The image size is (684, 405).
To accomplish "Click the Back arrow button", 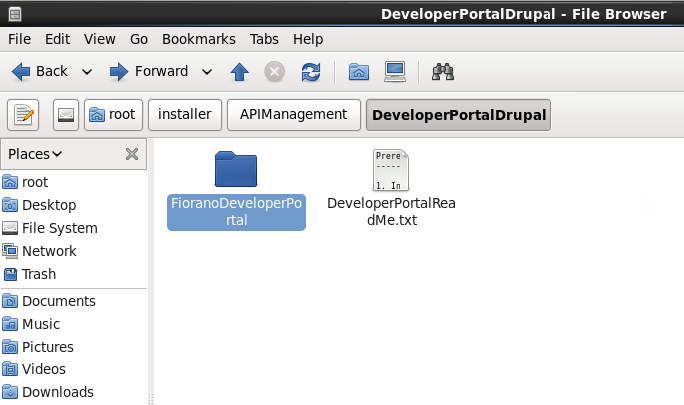I will point(40,72).
